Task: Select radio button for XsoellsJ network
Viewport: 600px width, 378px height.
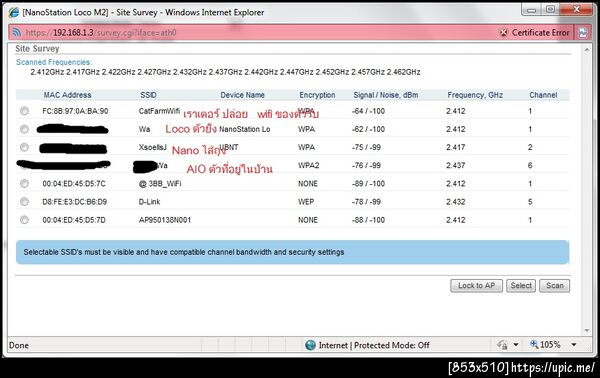Action: (x=24, y=147)
